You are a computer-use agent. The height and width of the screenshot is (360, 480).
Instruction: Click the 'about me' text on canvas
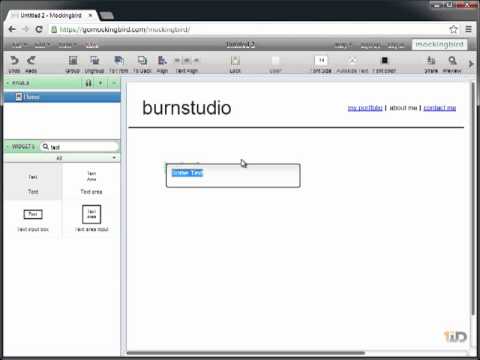click(x=403, y=108)
